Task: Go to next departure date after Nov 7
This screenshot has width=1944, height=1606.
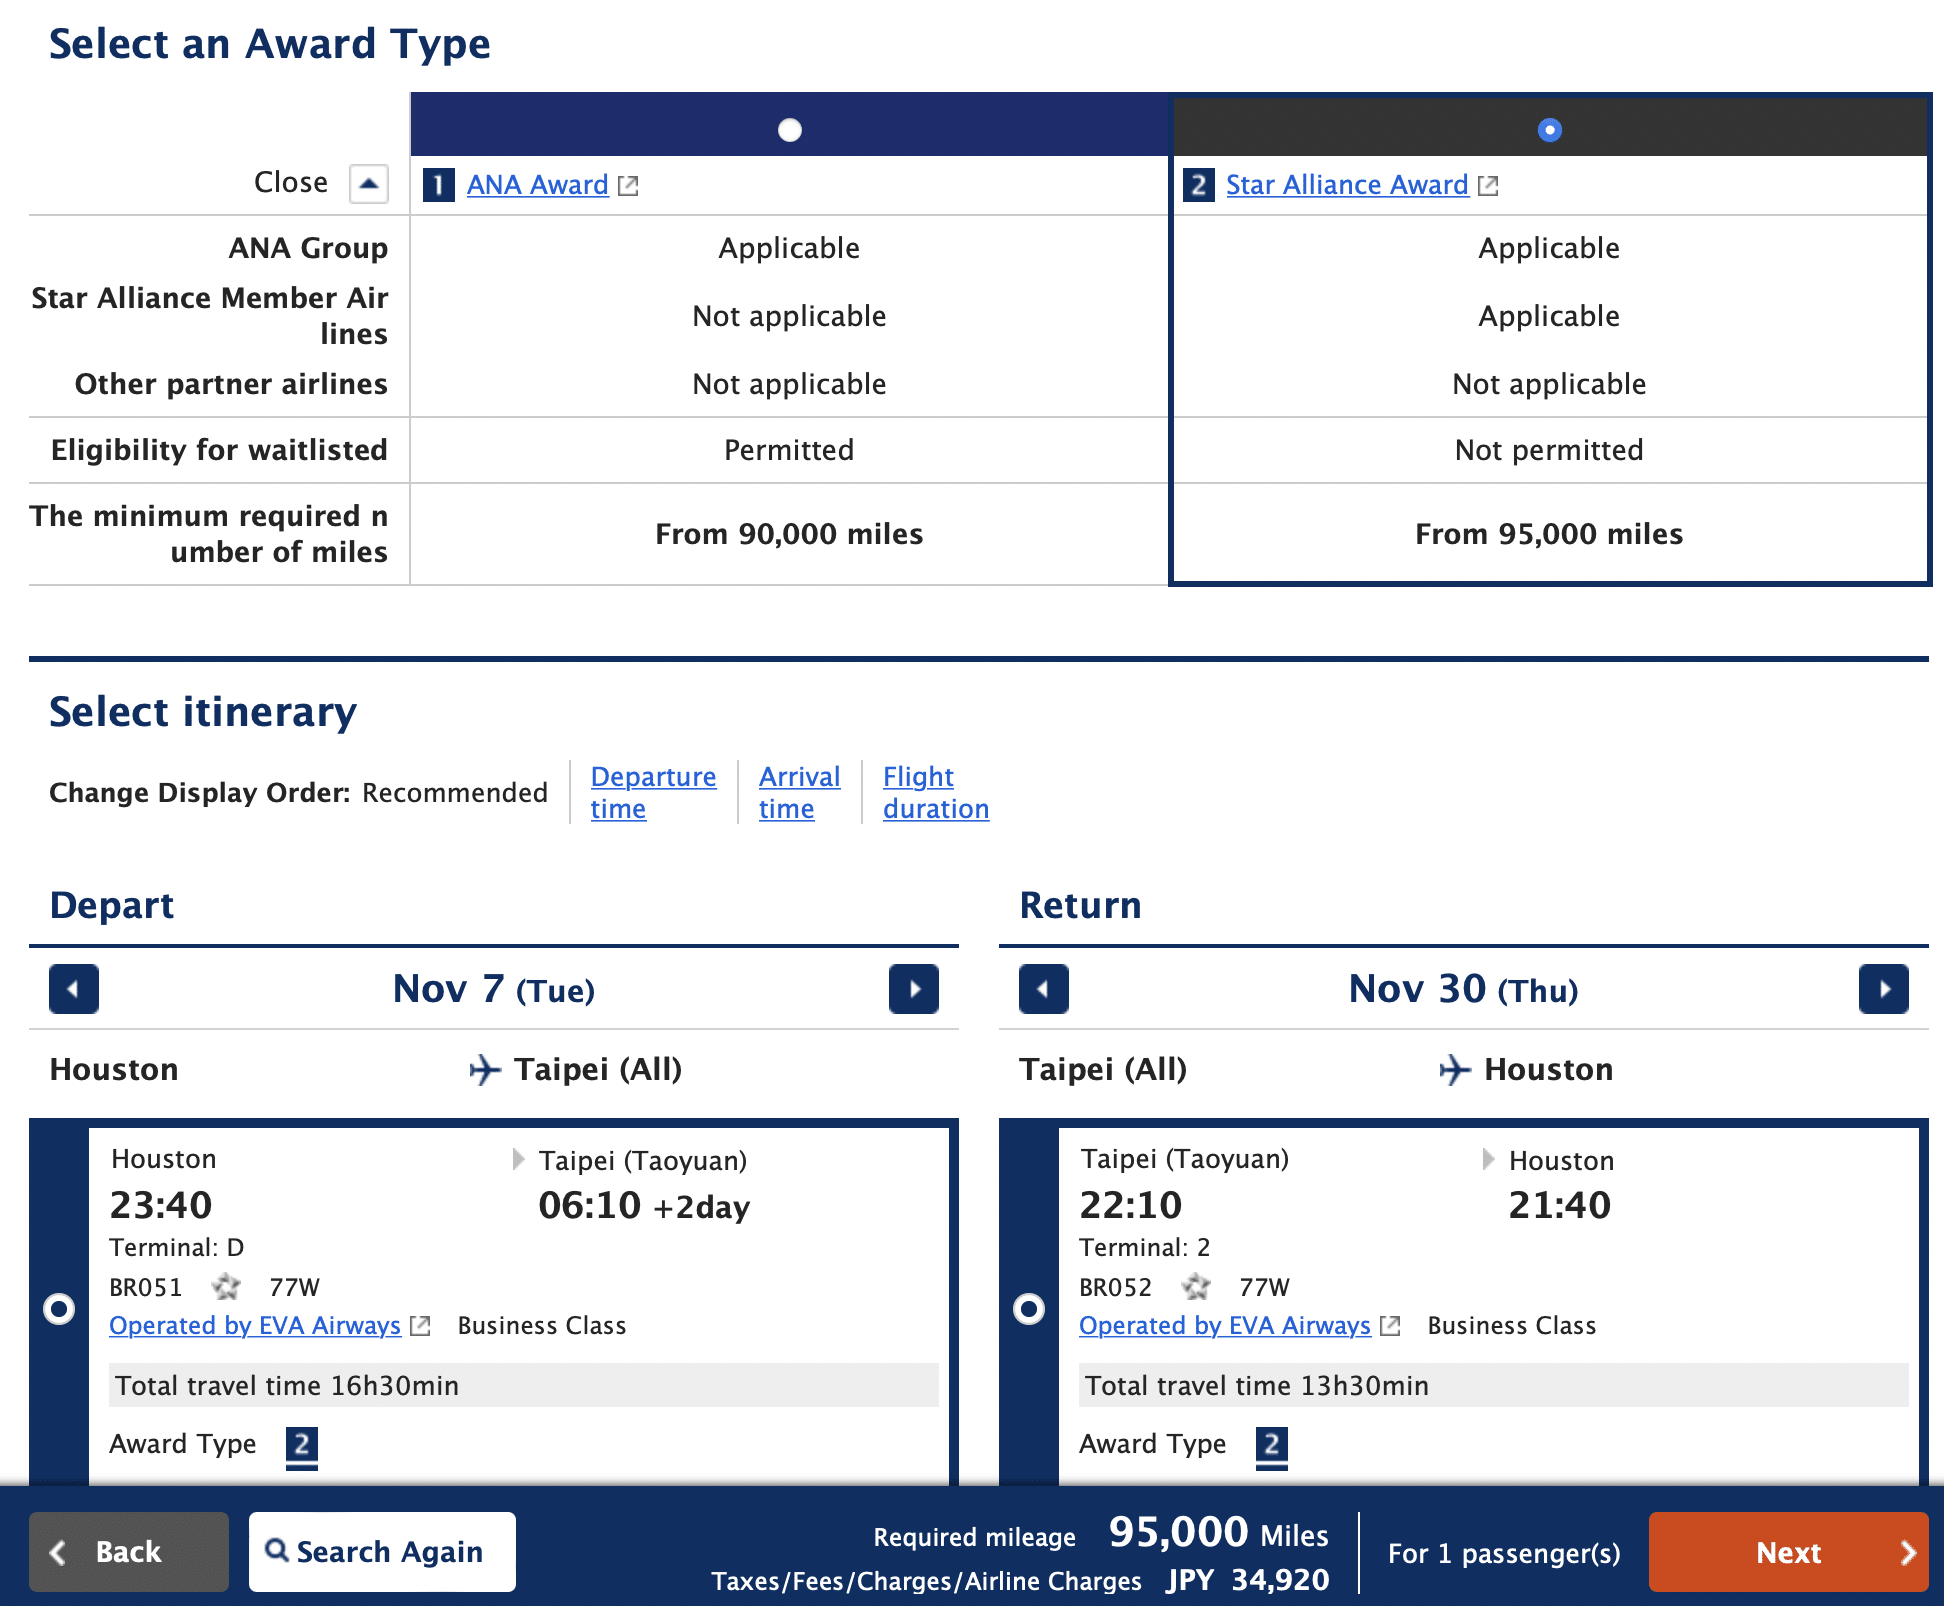Action: [913, 989]
